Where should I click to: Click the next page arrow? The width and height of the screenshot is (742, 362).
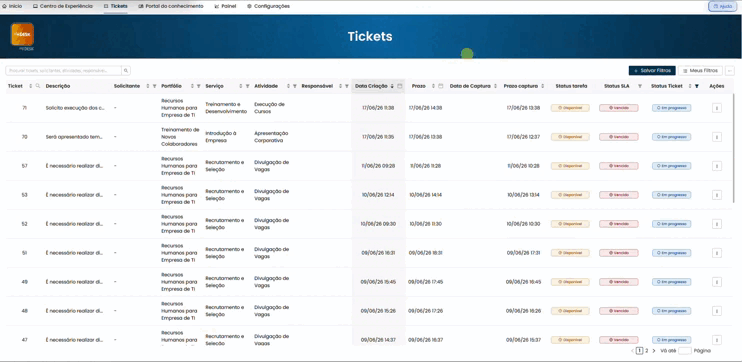point(654,351)
